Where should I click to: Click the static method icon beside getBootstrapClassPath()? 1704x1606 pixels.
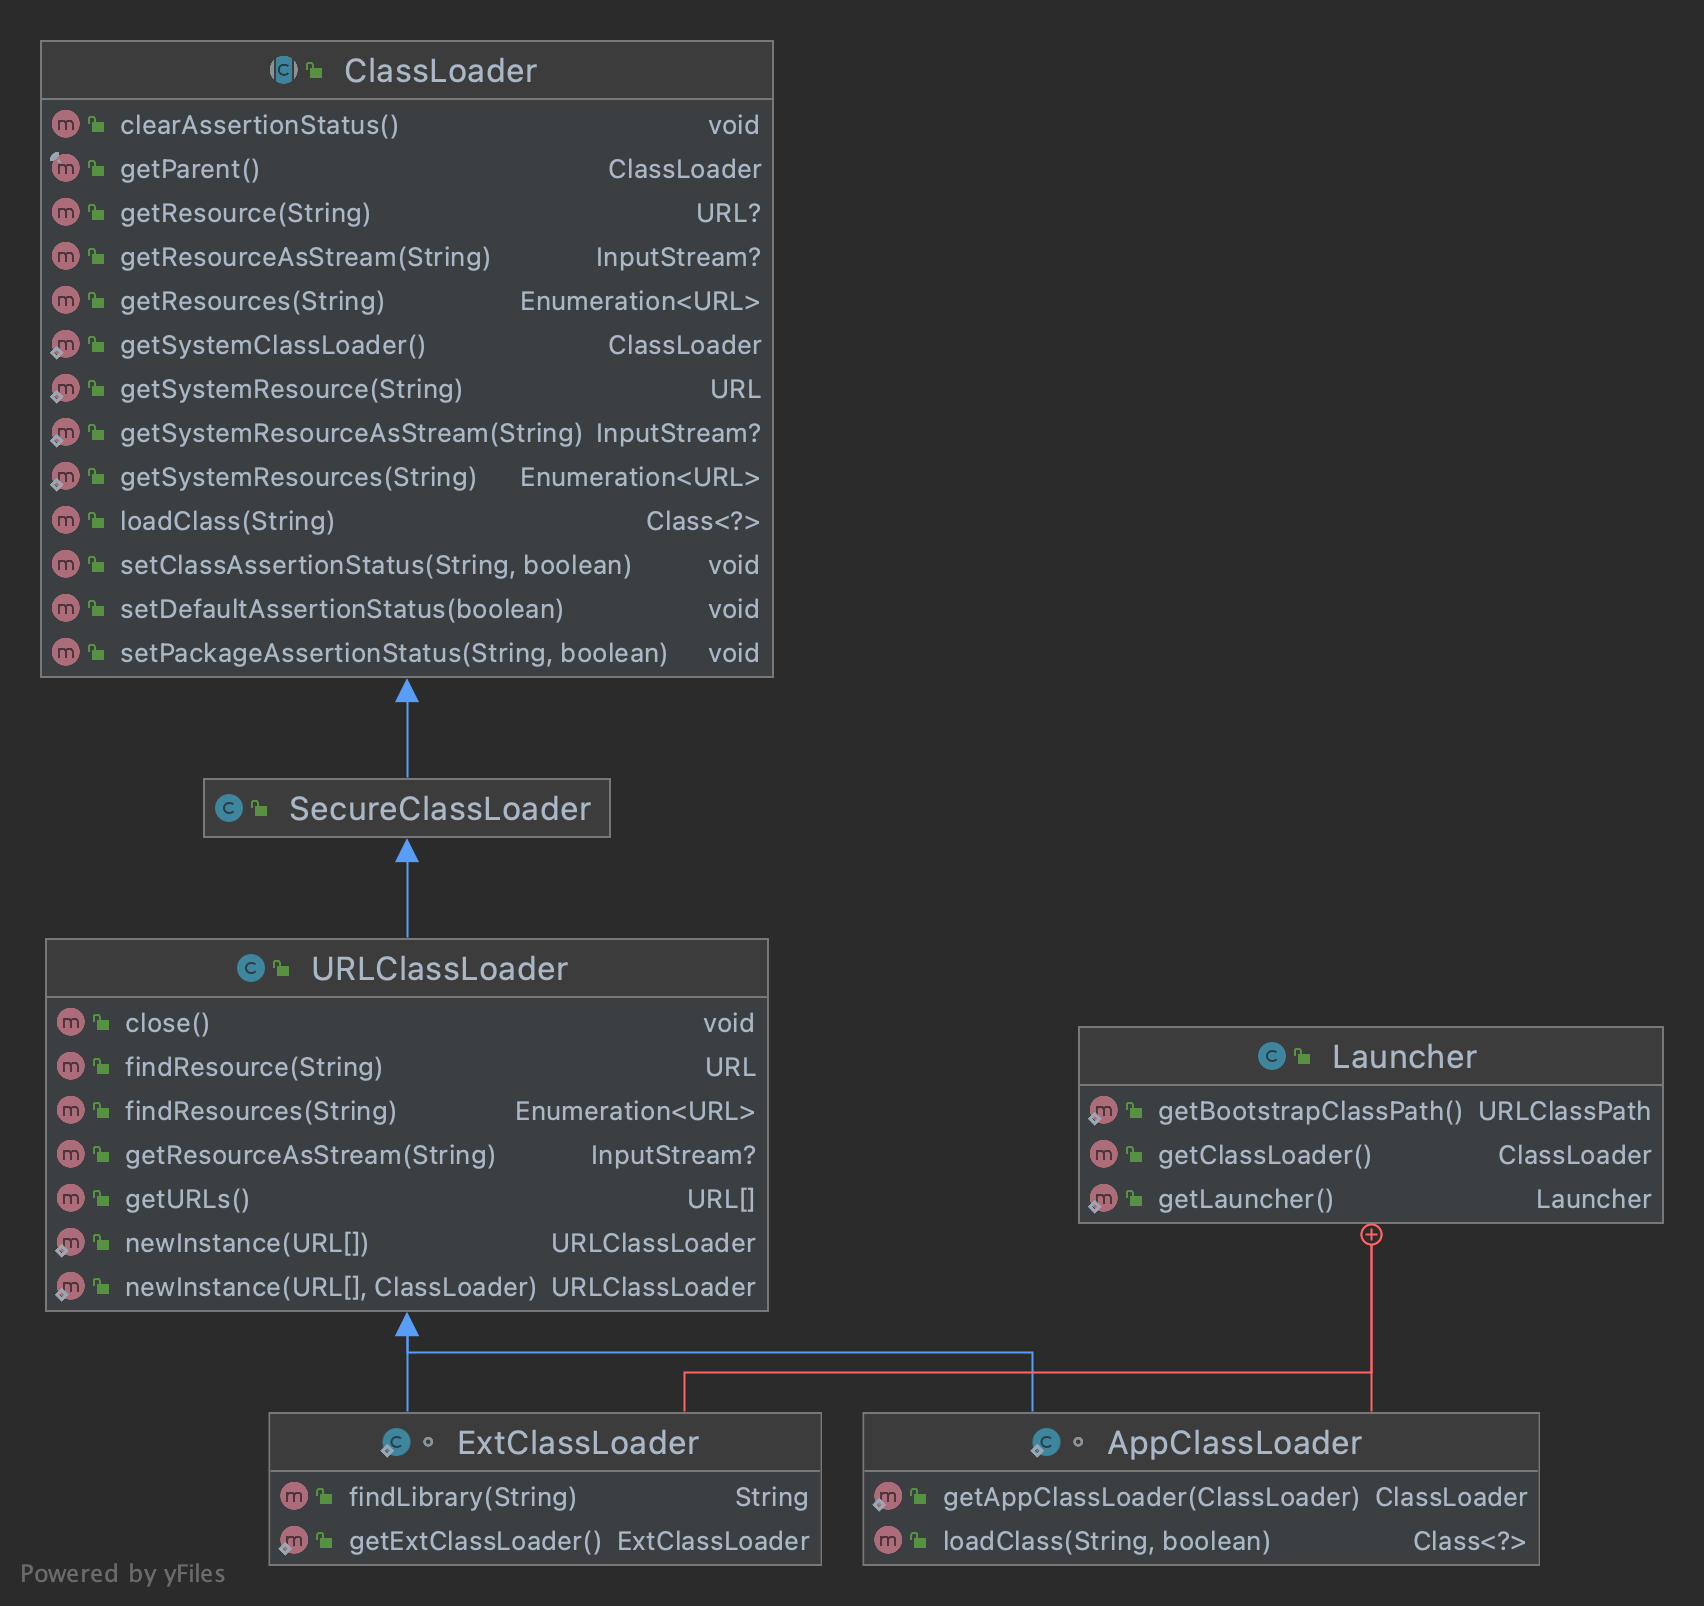(1103, 1111)
